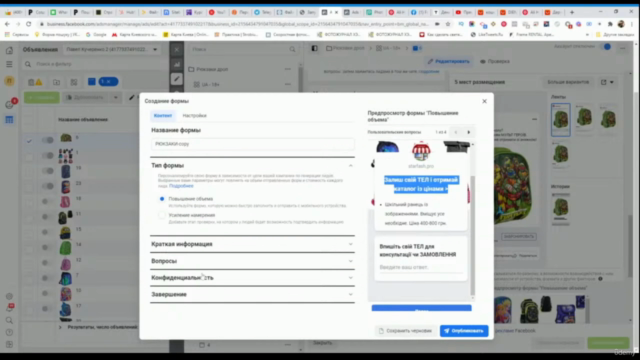Image resolution: width=640 pixels, height=360 pixels.
Task: Select the Повышение объема radio option
Action: click(x=162, y=199)
